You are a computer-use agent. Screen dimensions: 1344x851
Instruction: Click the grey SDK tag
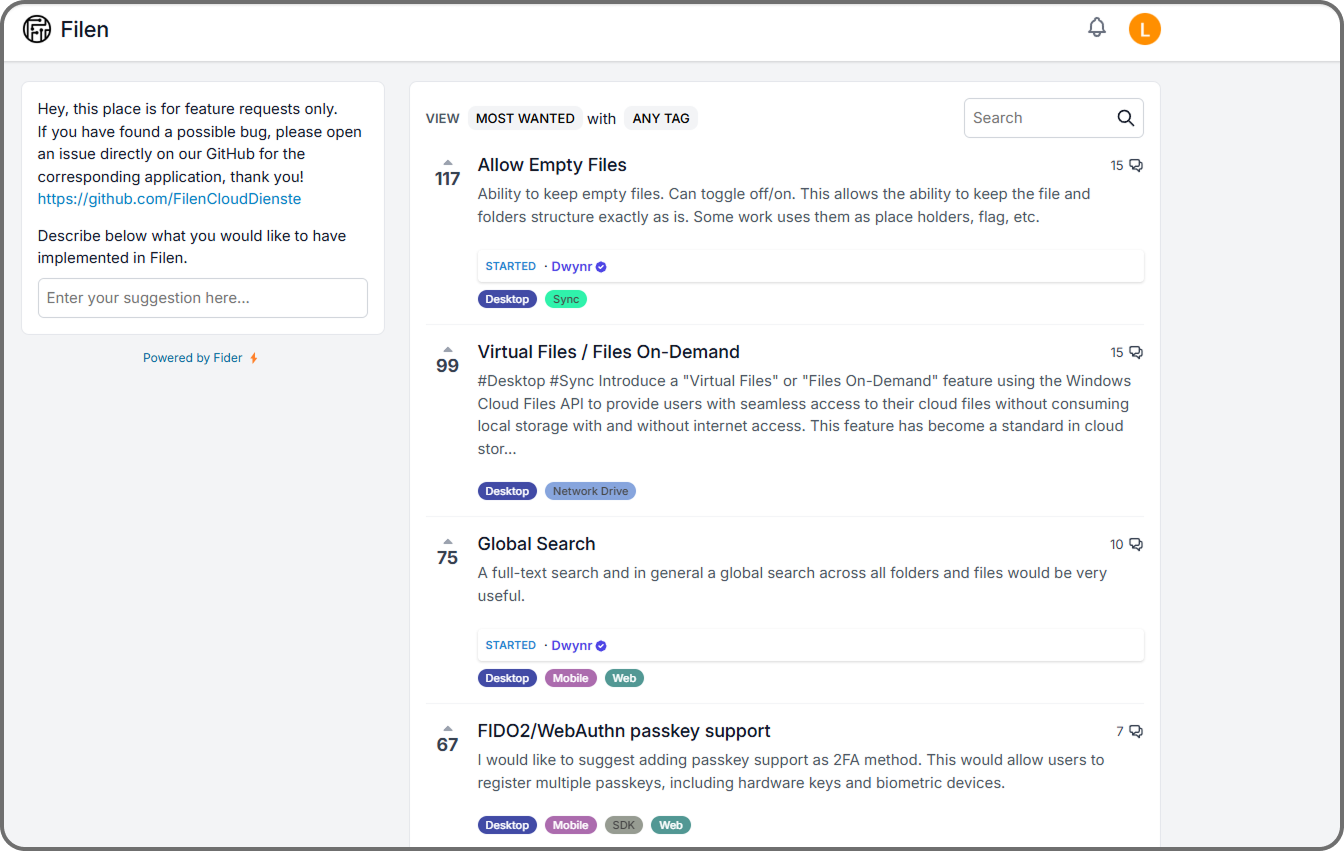click(624, 825)
